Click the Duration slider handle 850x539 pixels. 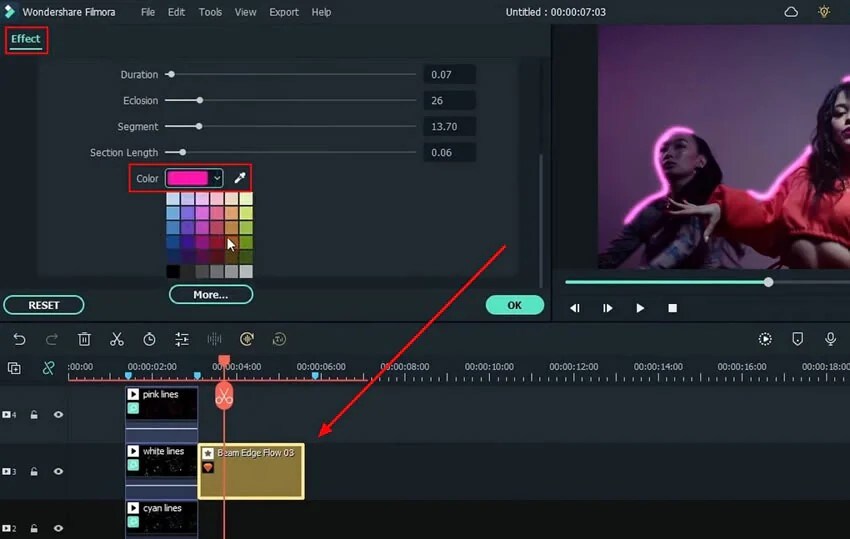coord(171,74)
